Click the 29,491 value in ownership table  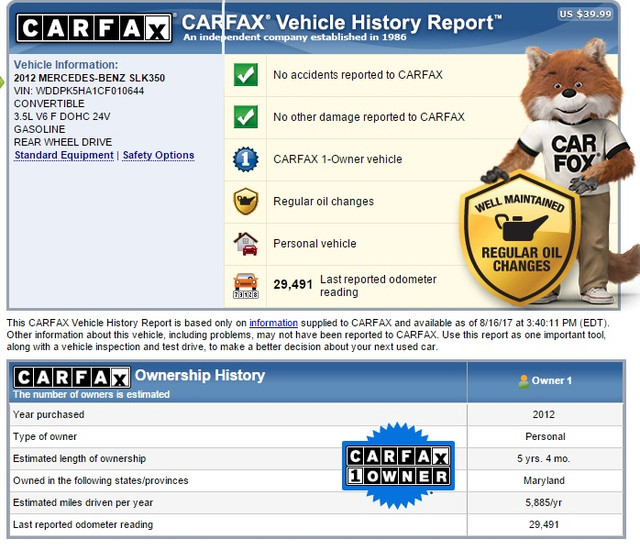pyautogui.click(x=544, y=525)
